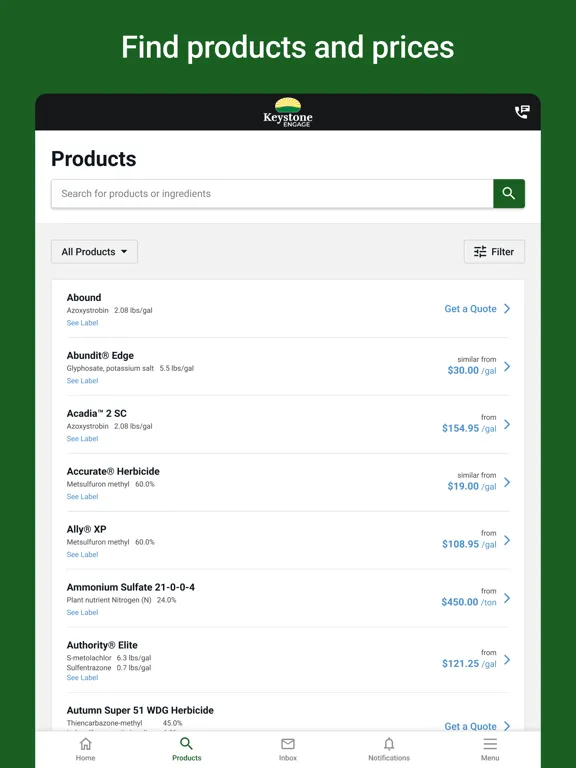Open the hamburger Menu tab

[490, 749]
